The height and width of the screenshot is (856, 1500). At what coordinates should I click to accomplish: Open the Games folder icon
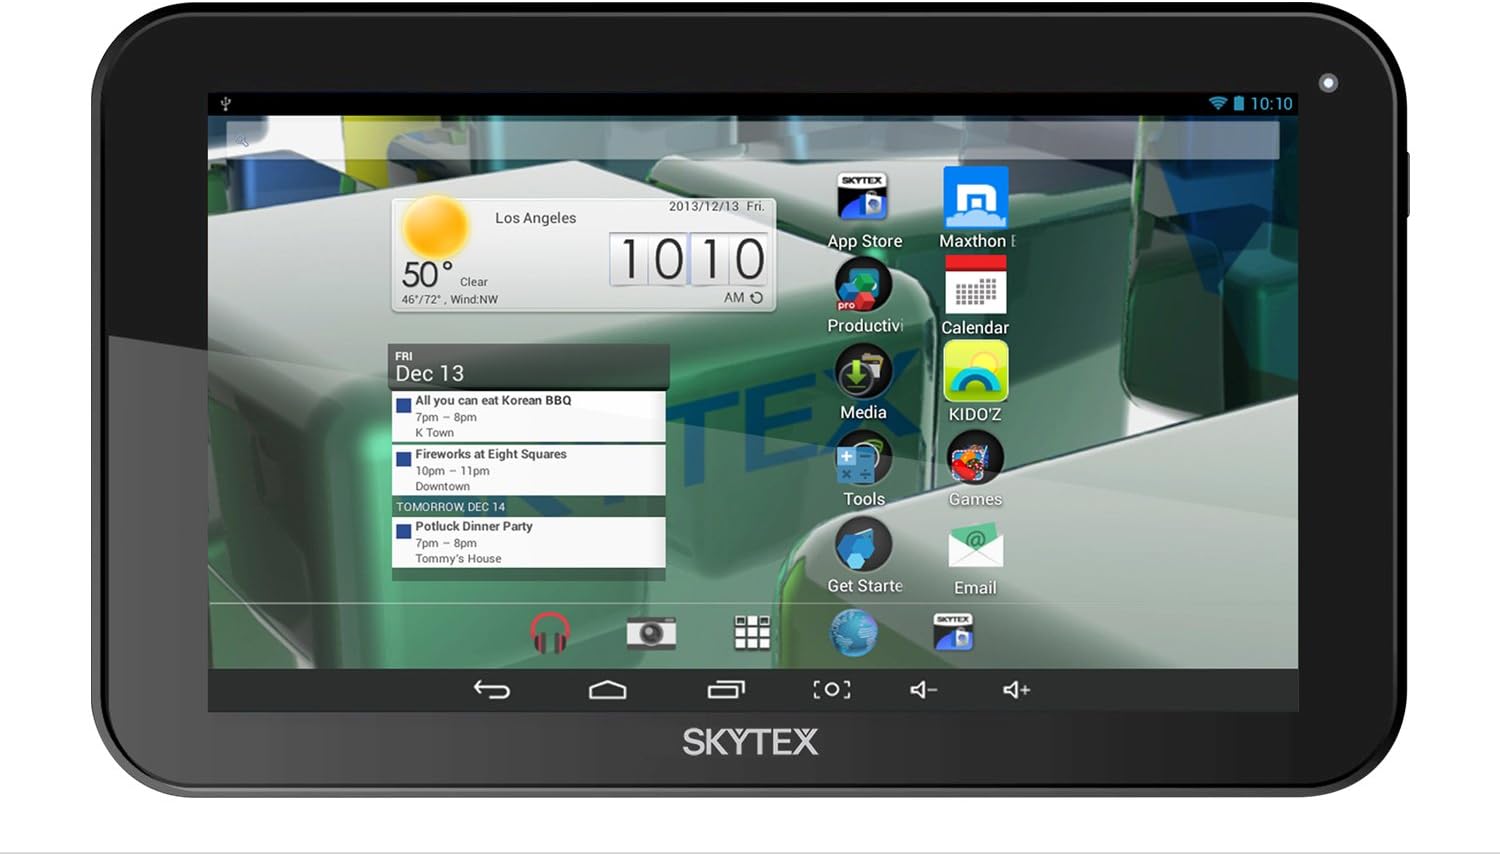(975, 459)
